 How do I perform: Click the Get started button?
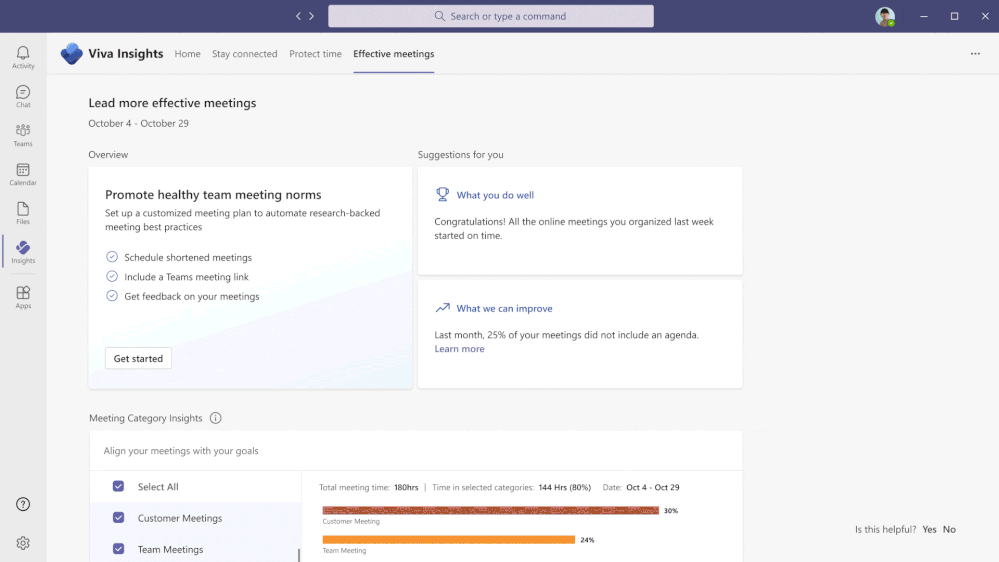138,358
